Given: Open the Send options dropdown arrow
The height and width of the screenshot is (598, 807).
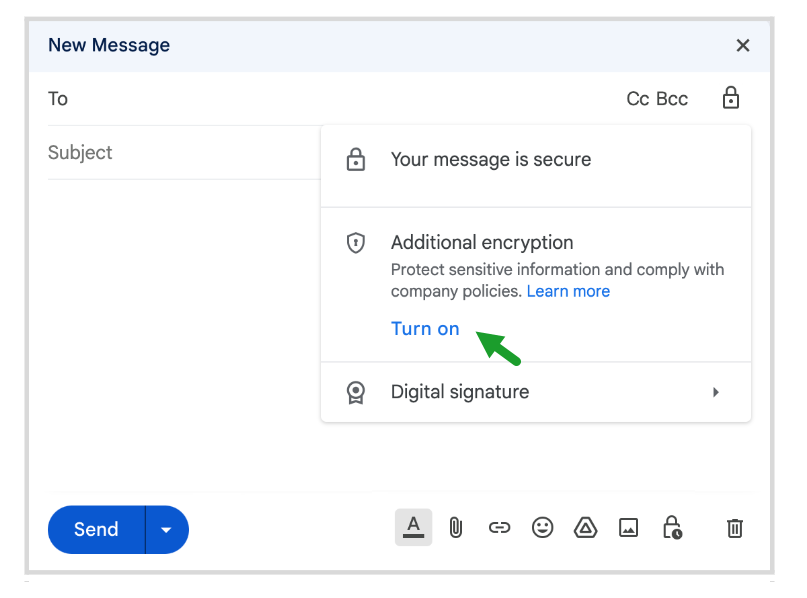Looking at the screenshot, I should coord(166,530).
